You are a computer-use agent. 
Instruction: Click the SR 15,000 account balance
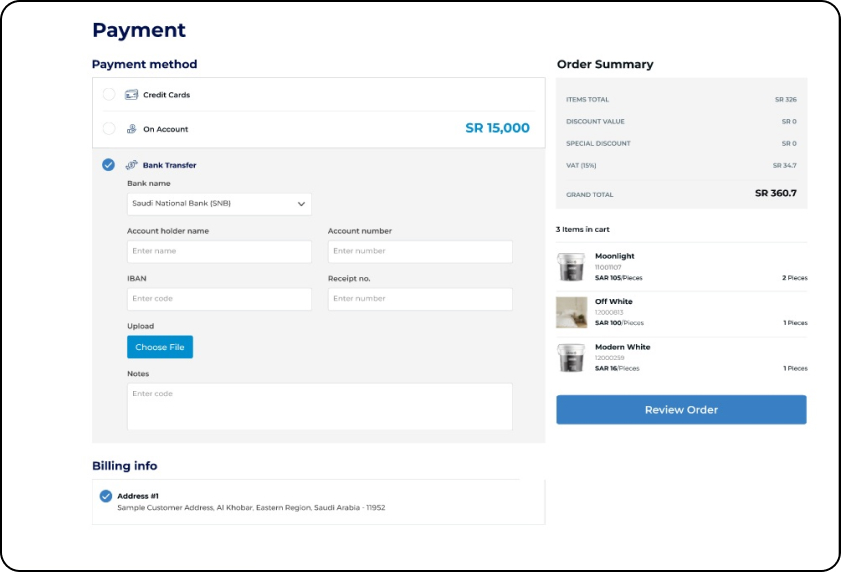[x=497, y=128]
